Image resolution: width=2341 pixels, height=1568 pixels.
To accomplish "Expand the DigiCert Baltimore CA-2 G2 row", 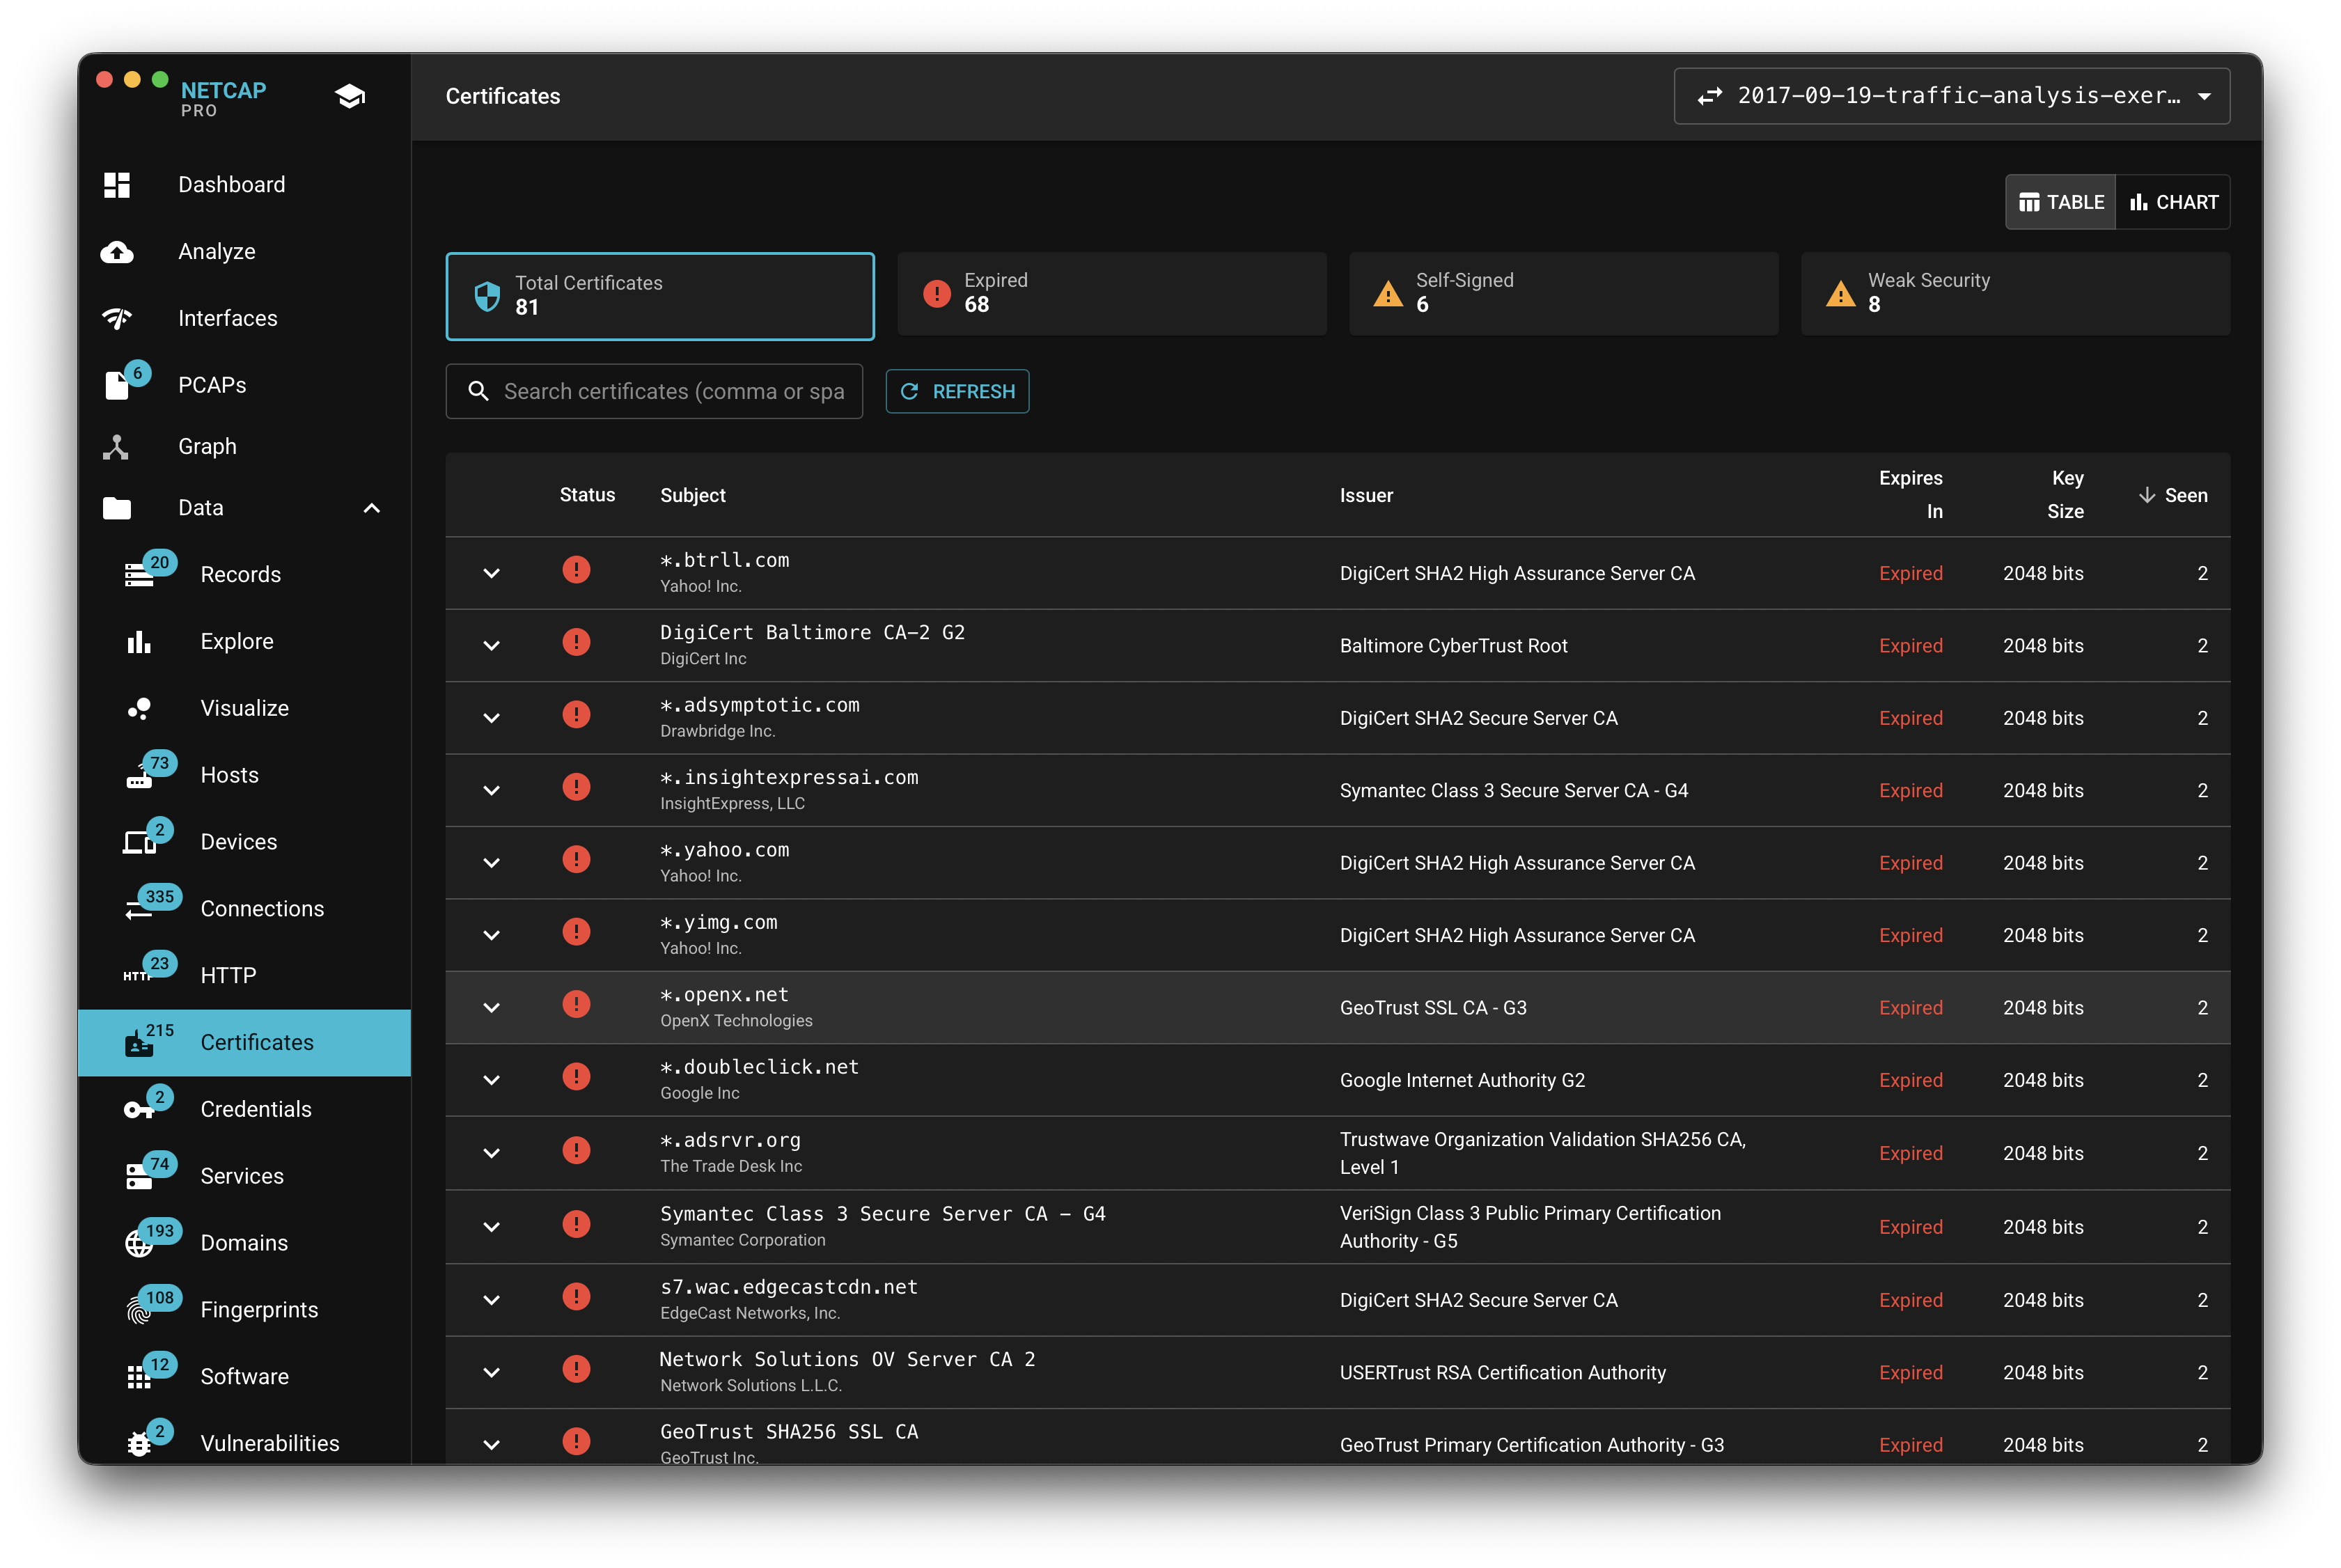I will [x=491, y=646].
